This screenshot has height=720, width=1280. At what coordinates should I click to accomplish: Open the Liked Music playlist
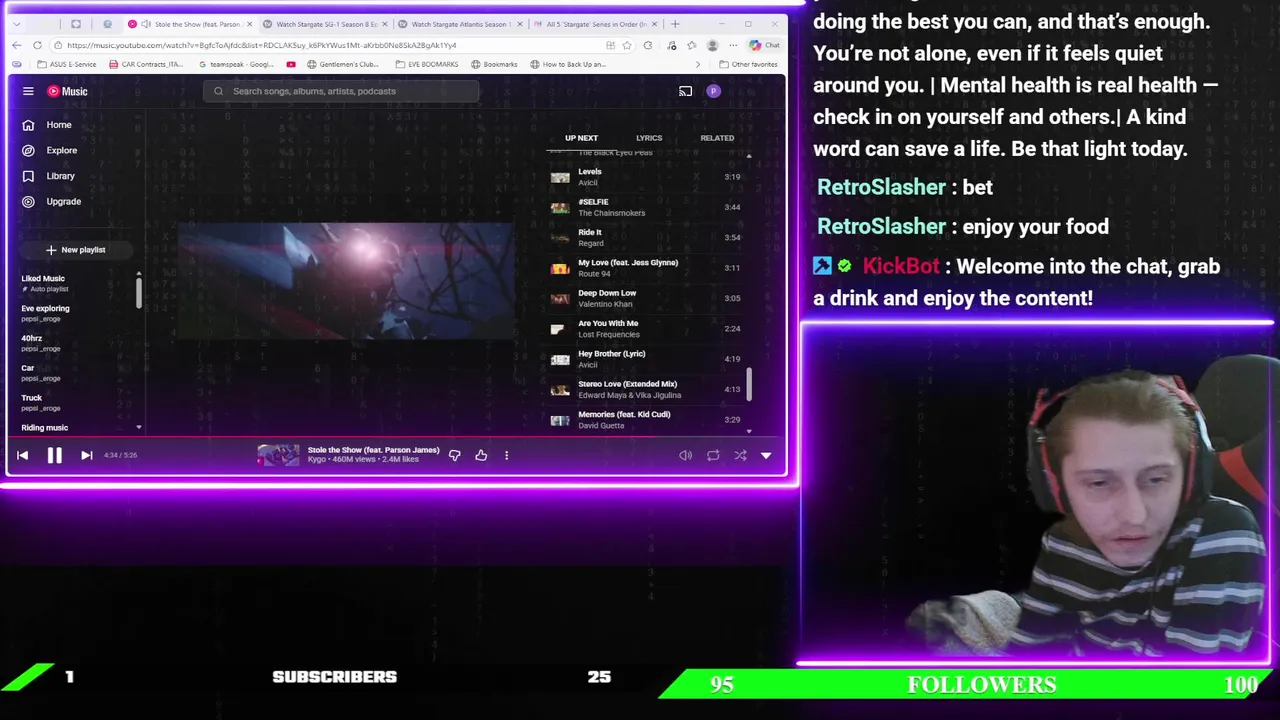45,283
